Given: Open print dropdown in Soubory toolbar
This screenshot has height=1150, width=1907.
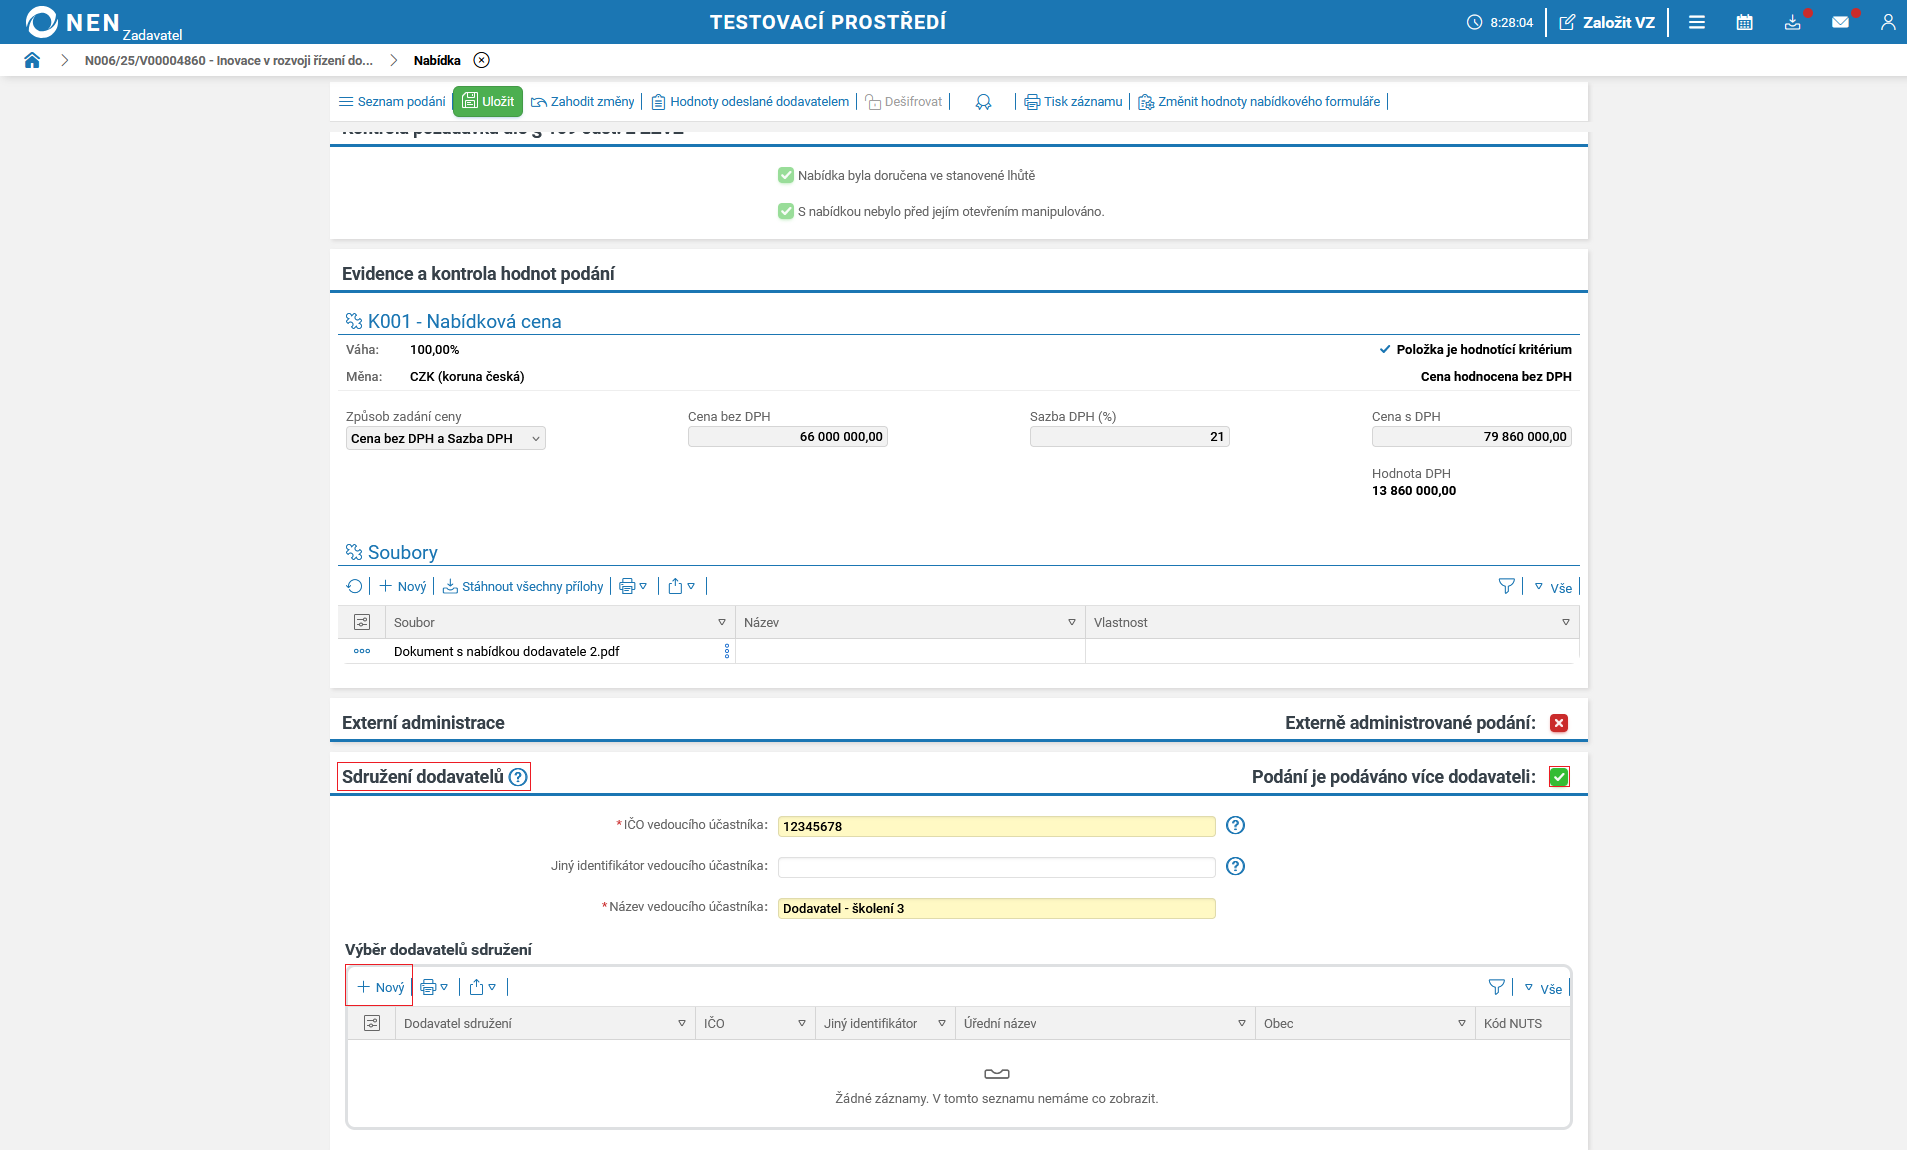Looking at the screenshot, I should pos(633,587).
